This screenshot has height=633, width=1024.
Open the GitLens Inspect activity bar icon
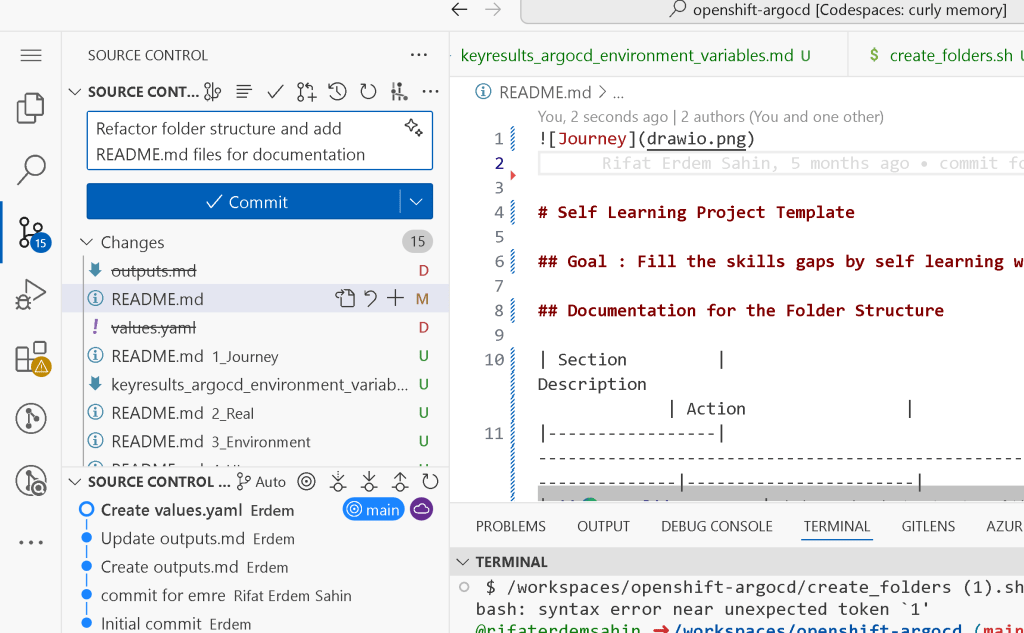click(x=31, y=481)
